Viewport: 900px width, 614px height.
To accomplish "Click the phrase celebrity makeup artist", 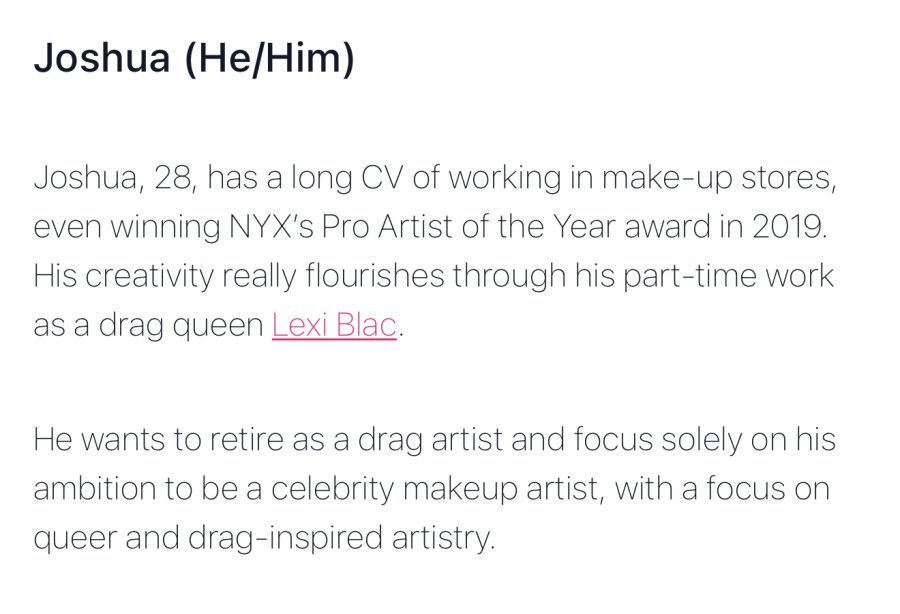I will (x=435, y=489).
